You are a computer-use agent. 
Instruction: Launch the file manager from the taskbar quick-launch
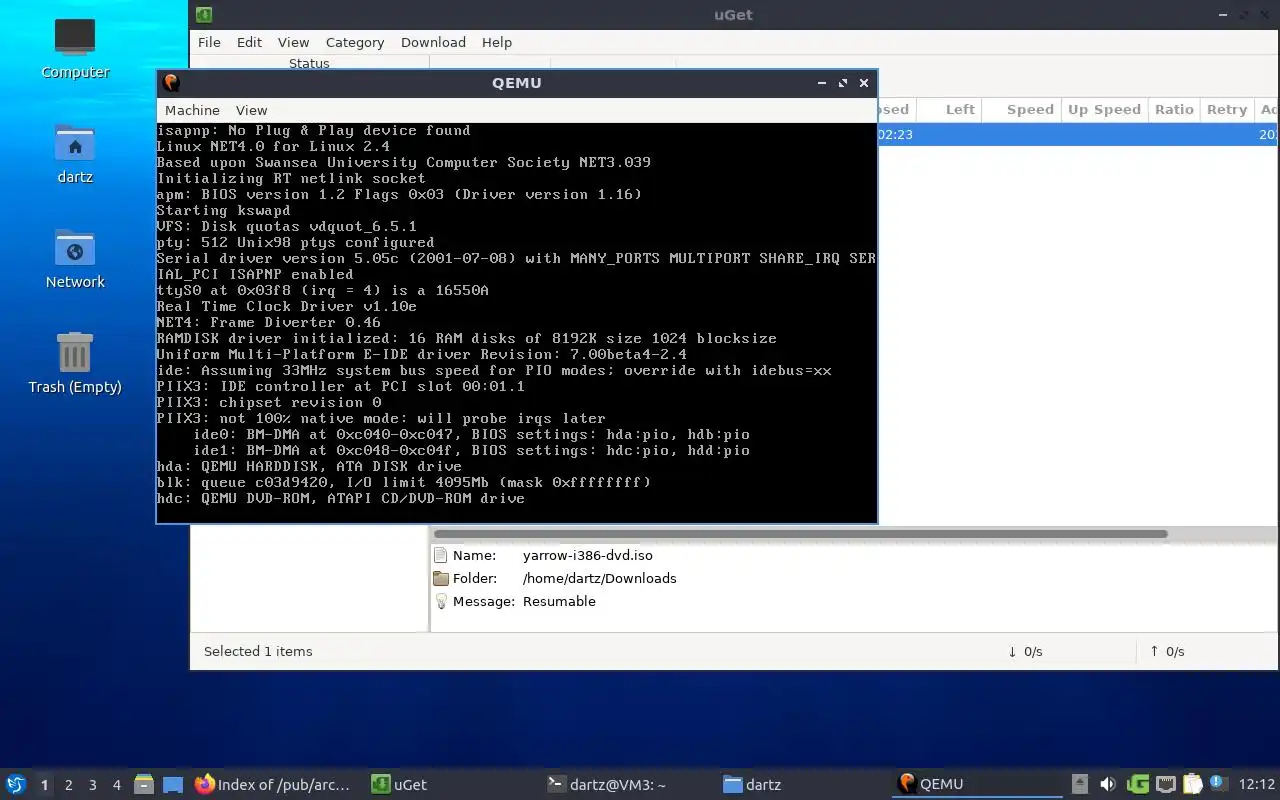point(143,785)
